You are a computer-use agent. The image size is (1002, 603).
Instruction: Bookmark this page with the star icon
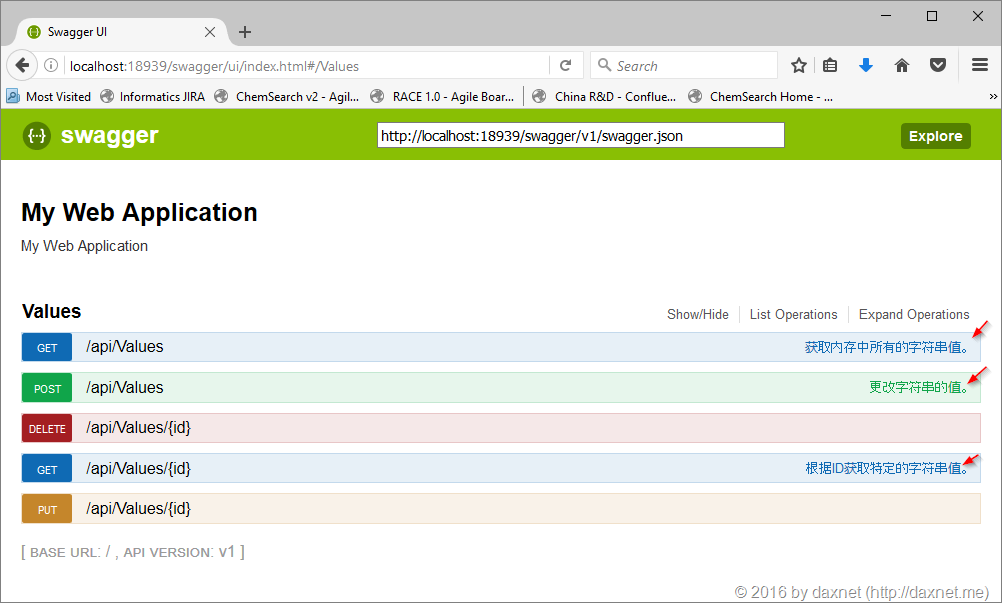(799, 65)
